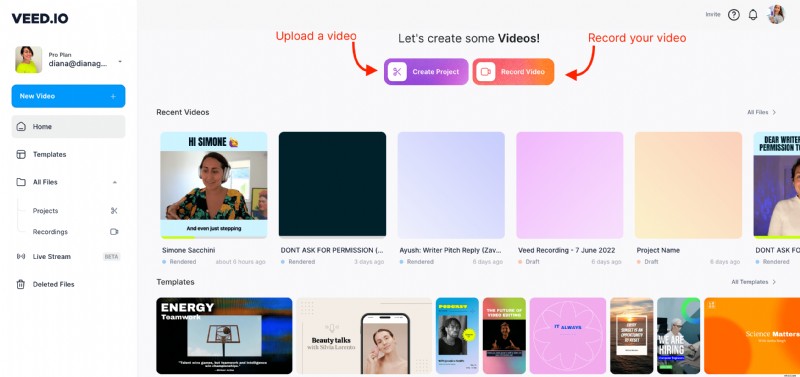Select the Science Matters template

point(752,336)
